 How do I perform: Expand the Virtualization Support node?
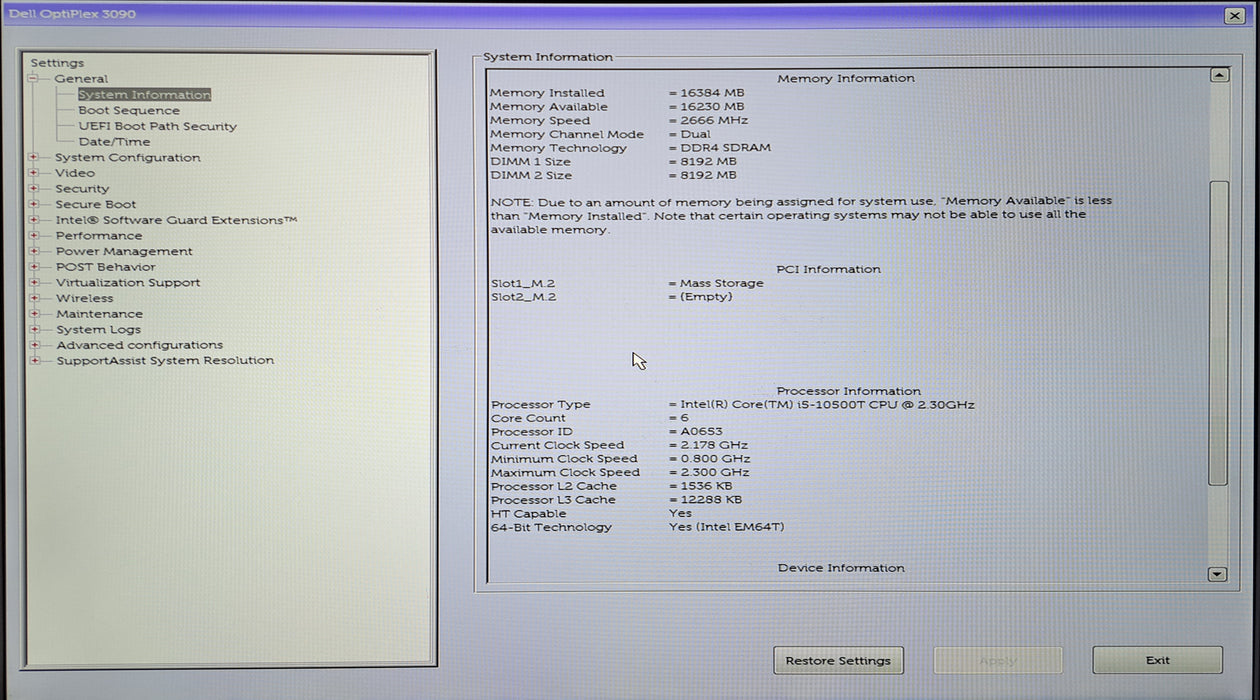[x=34, y=282]
